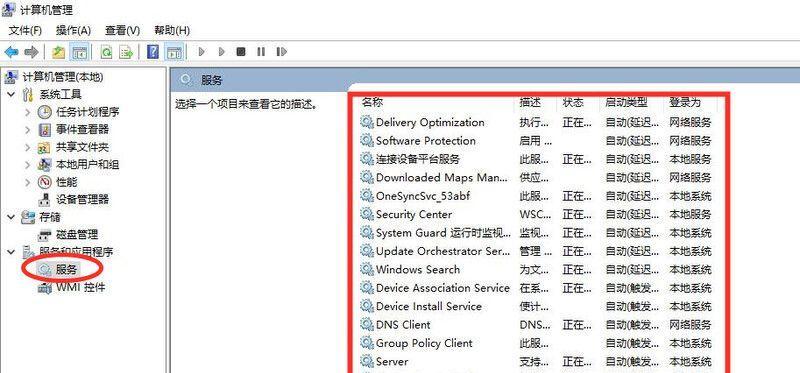The width and height of the screenshot is (800, 373).
Task: Open the 操作(A) menu
Action: coord(73,30)
